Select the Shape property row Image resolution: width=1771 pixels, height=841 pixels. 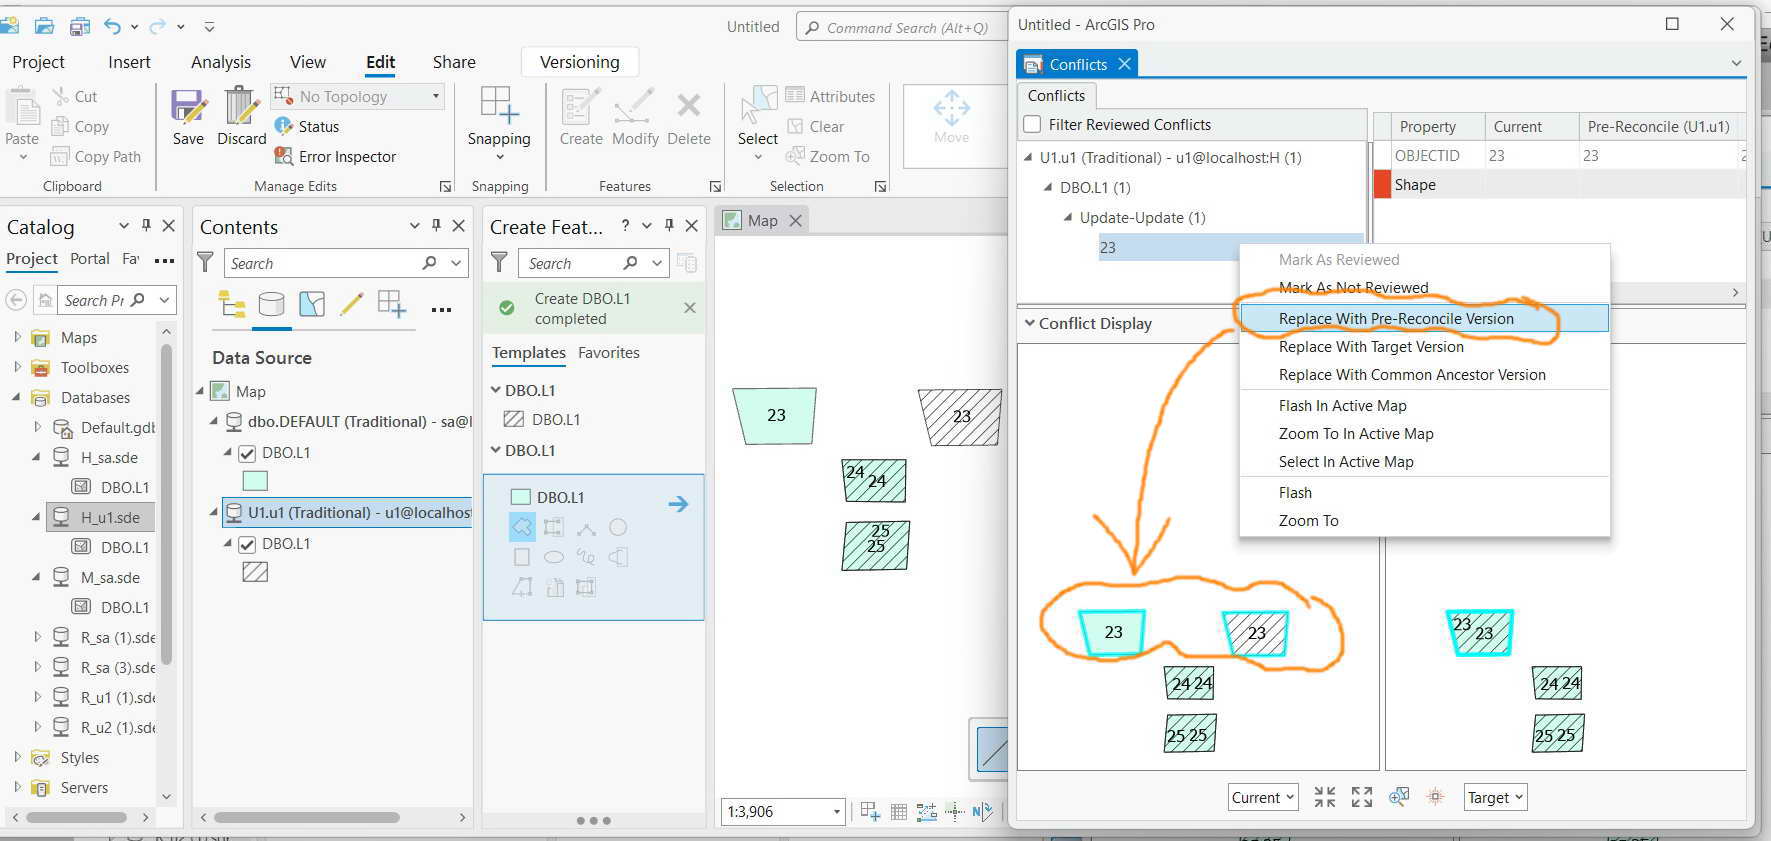(1559, 185)
